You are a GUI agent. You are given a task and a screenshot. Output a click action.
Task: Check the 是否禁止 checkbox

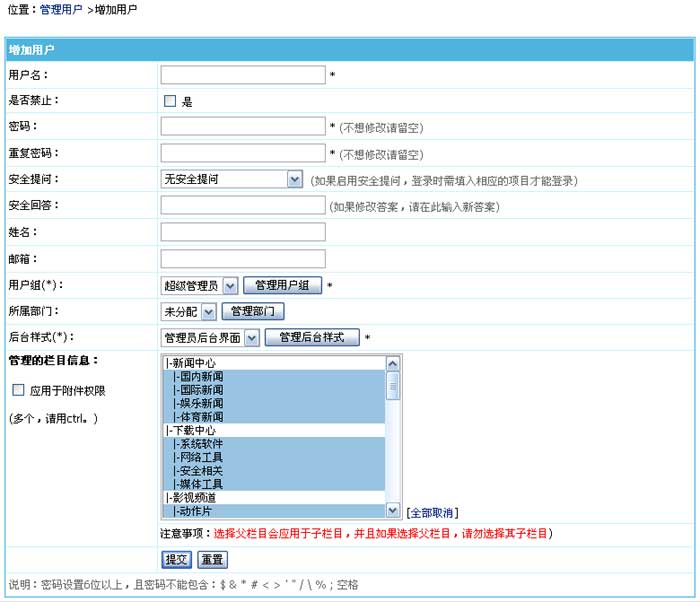(x=170, y=101)
